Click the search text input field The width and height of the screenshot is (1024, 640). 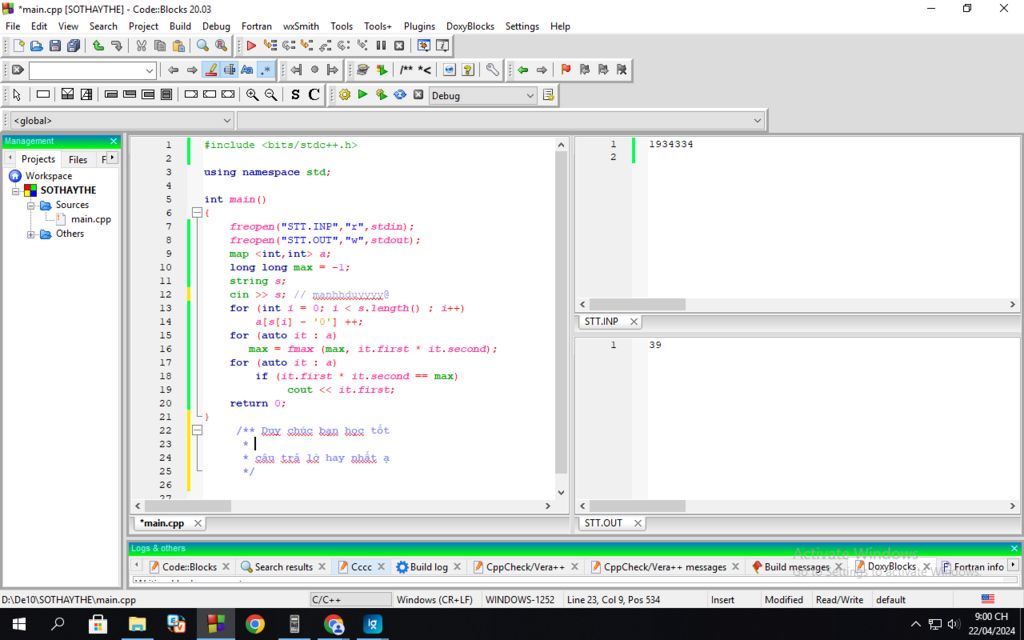pyautogui.click(x=86, y=70)
